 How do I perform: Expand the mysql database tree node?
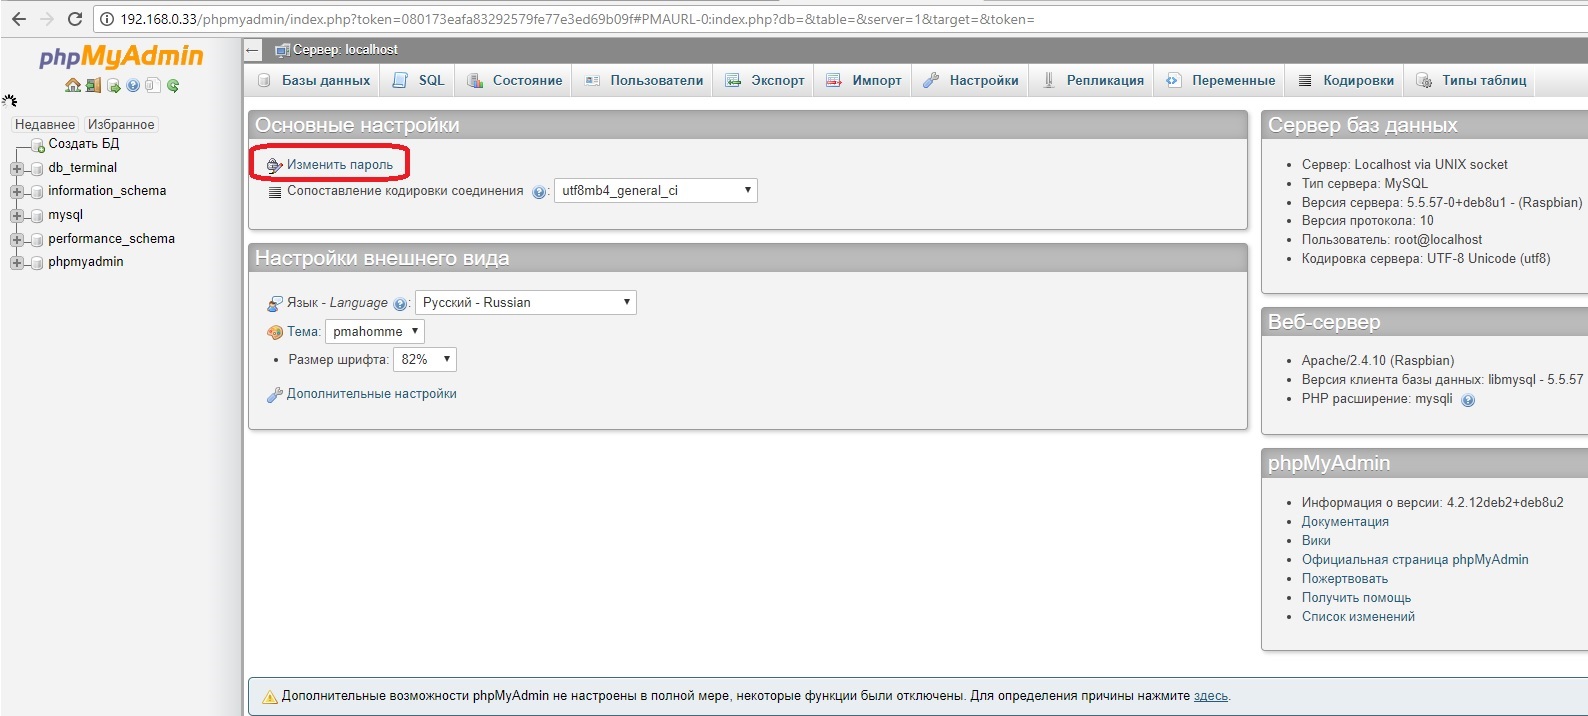click(16, 215)
